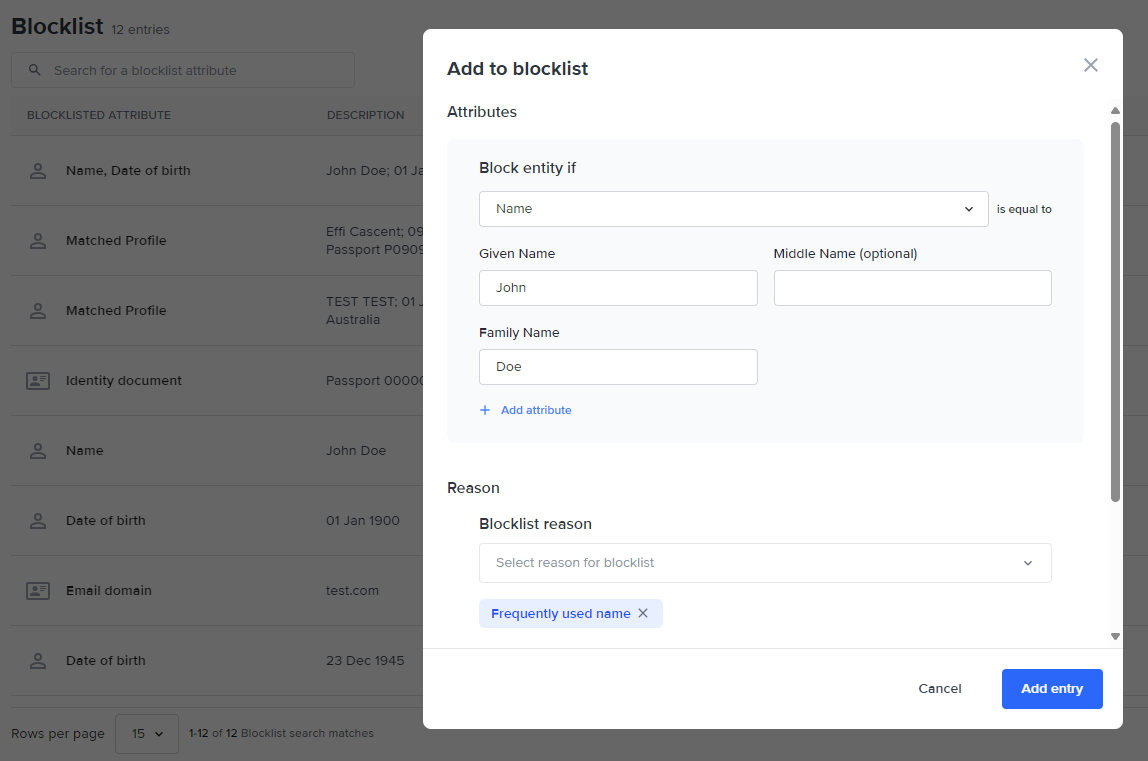Open the Rows per page selector
This screenshot has width=1148, height=761.
pos(147,734)
